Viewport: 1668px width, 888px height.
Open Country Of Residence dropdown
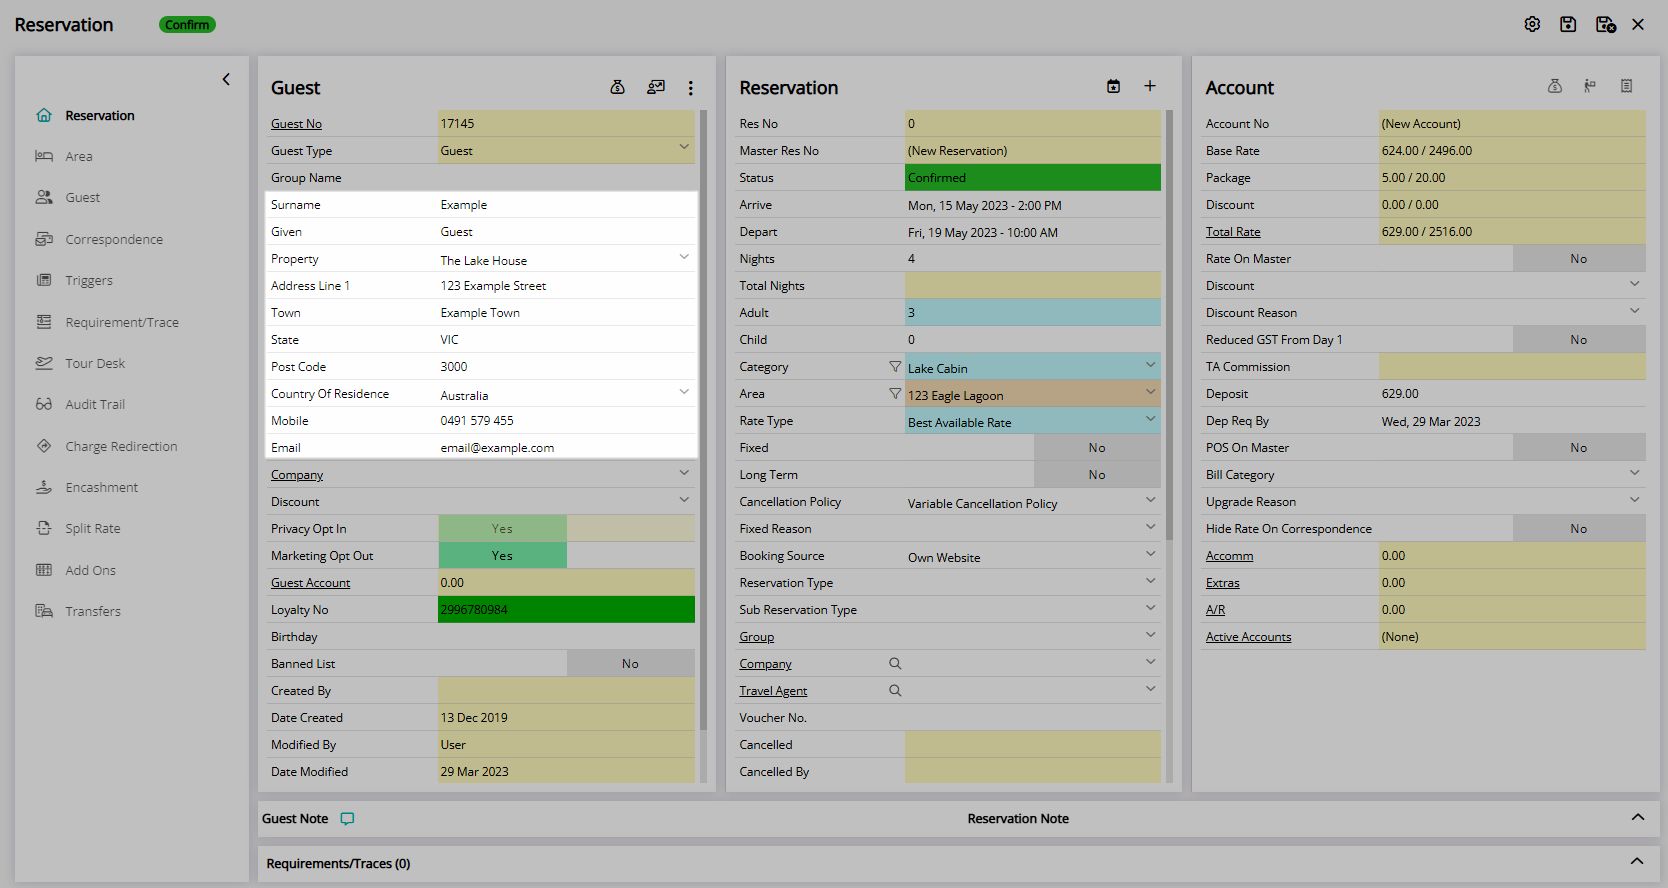tap(684, 391)
